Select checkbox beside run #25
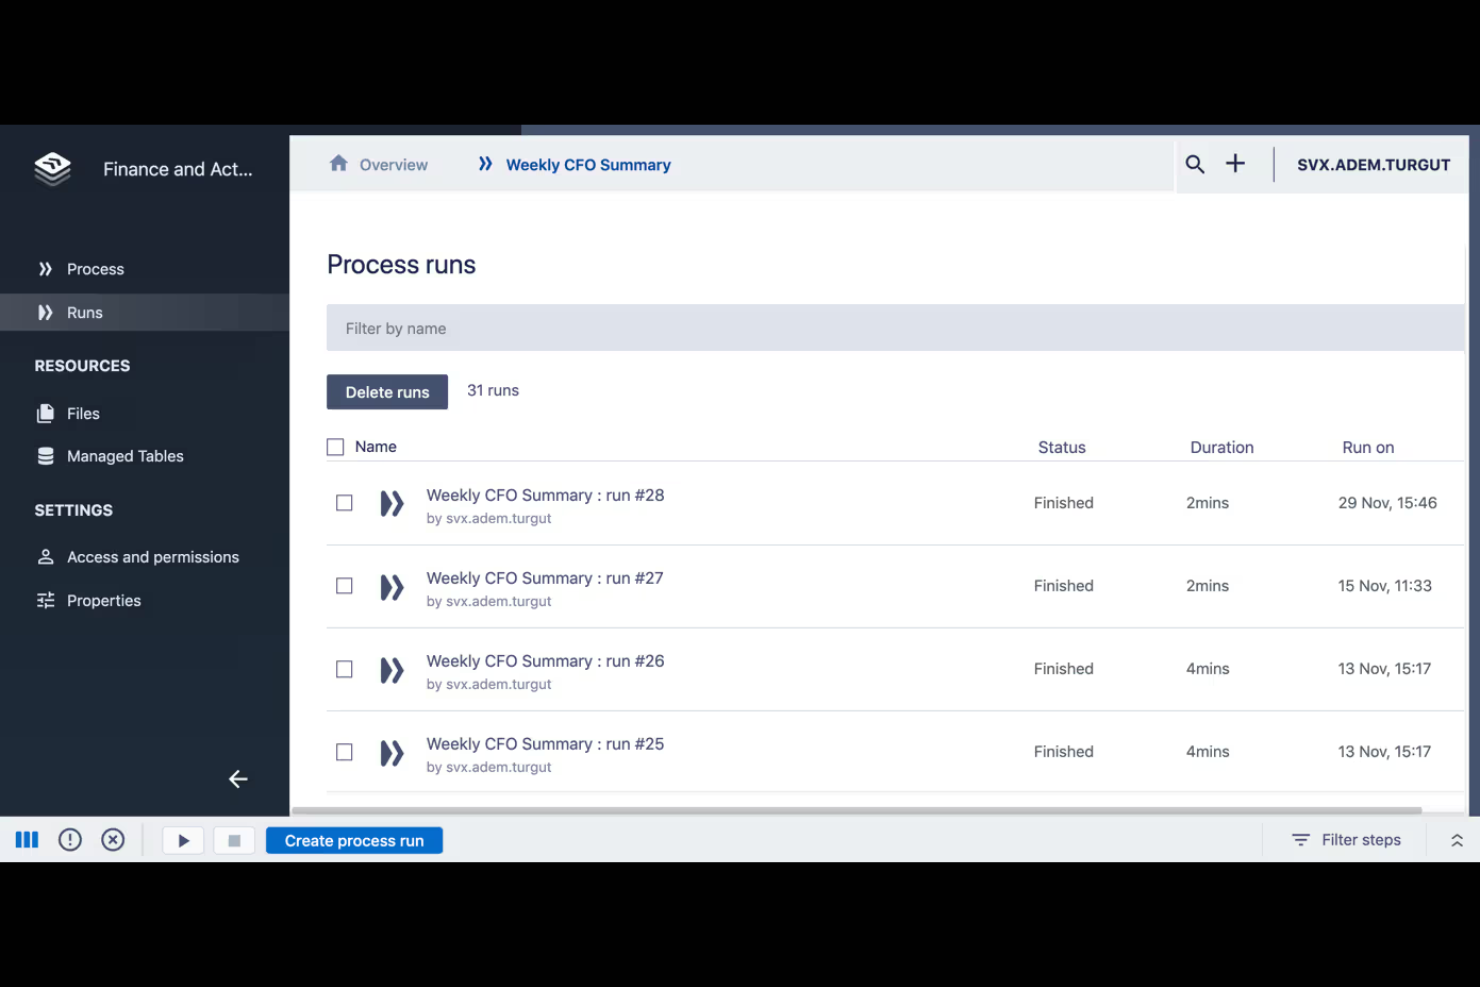Viewport: 1480px width, 987px height. pyautogui.click(x=344, y=752)
